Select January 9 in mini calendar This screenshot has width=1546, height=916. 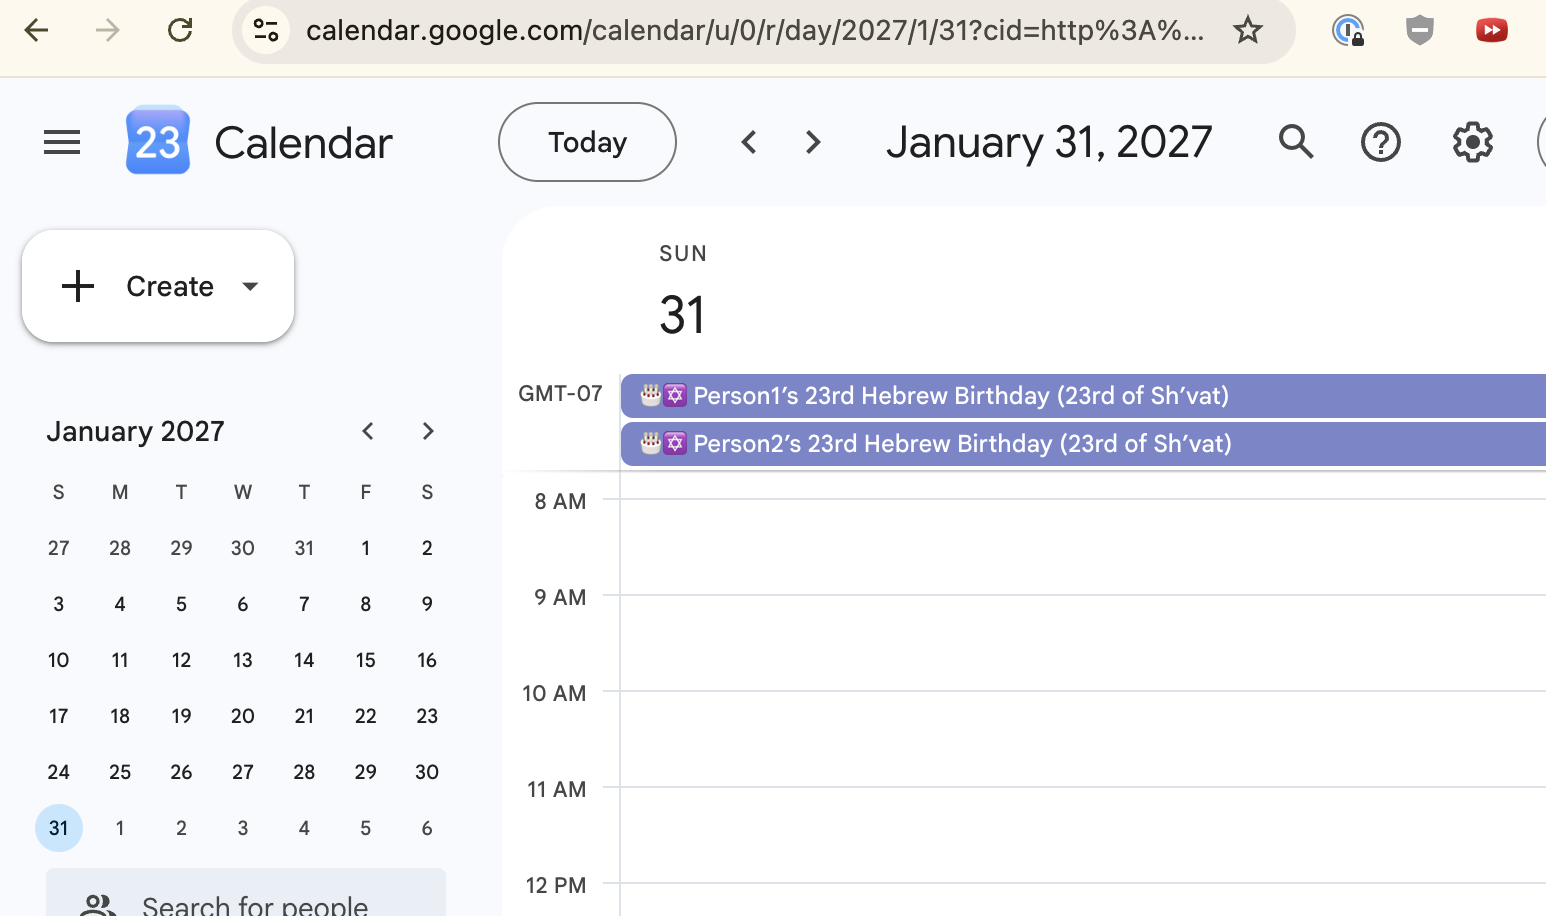click(427, 604)
